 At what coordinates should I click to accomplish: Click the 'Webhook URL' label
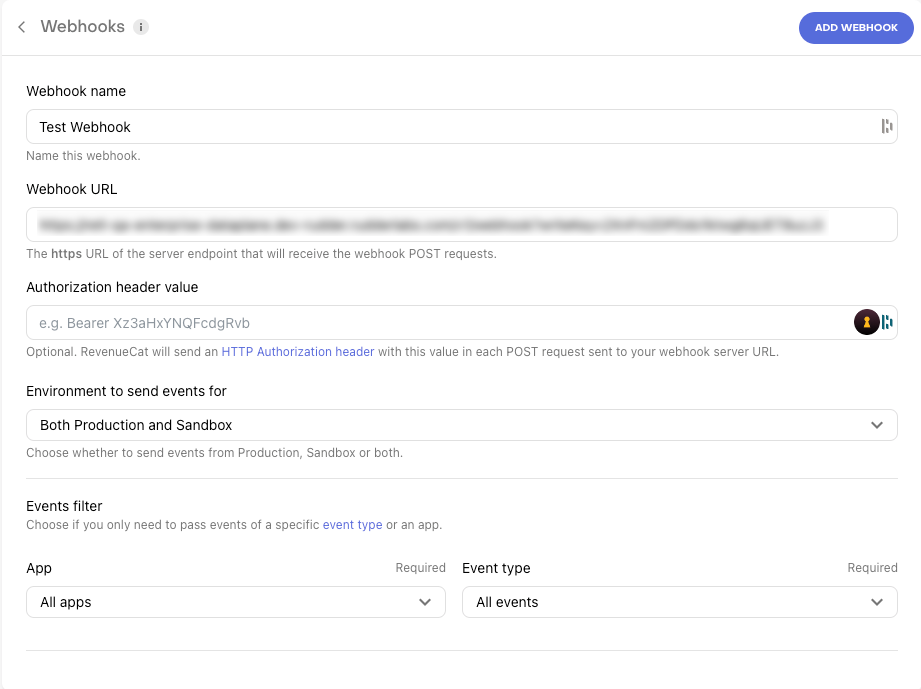72,189
